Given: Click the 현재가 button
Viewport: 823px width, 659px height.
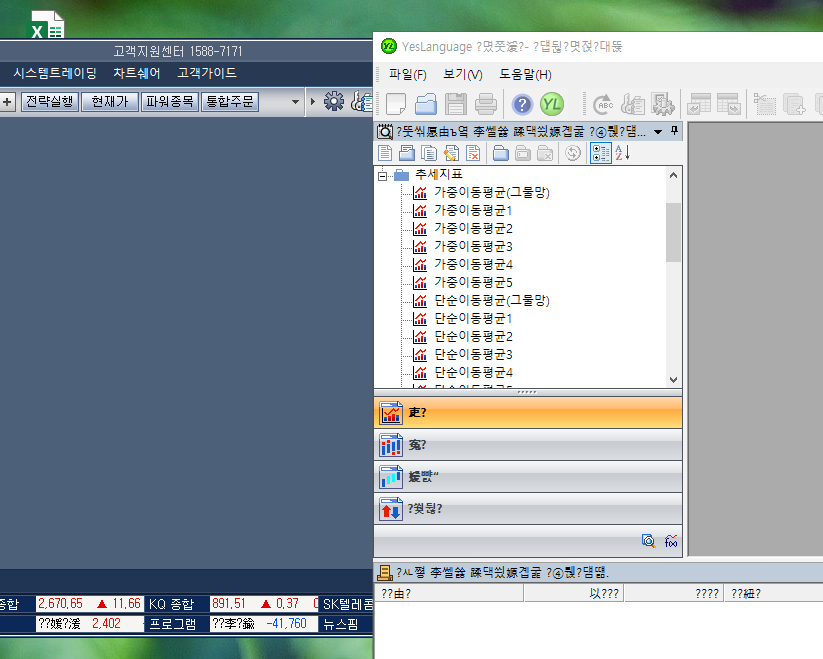Looking at the screenshot, I should (x=110, y=101).
